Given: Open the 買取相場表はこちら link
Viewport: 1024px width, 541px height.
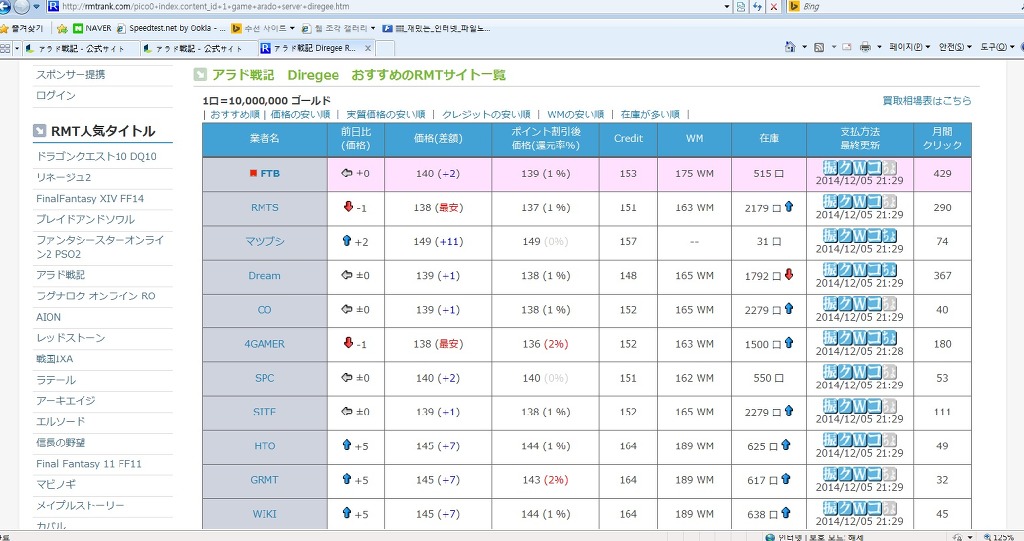Looking at the screenshot, I should pos(927,101).
